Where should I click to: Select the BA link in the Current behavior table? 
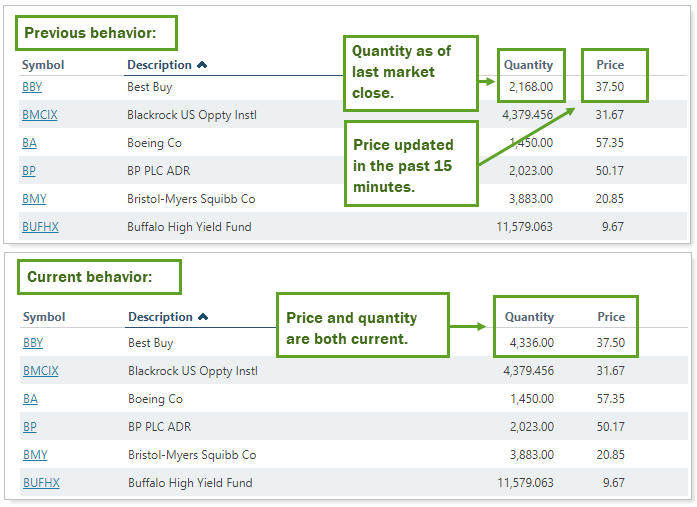click(30, 399)
